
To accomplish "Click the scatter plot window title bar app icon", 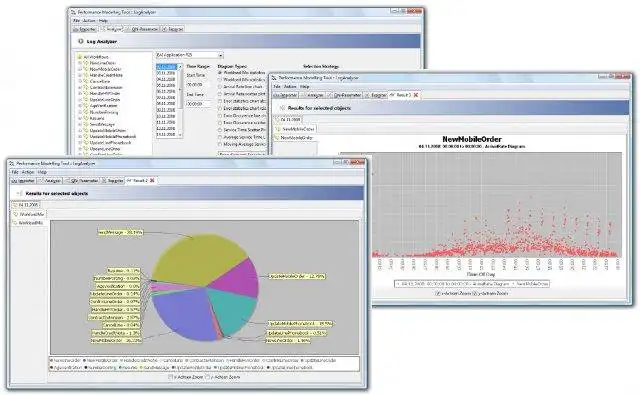I will (x=274, y=78).
